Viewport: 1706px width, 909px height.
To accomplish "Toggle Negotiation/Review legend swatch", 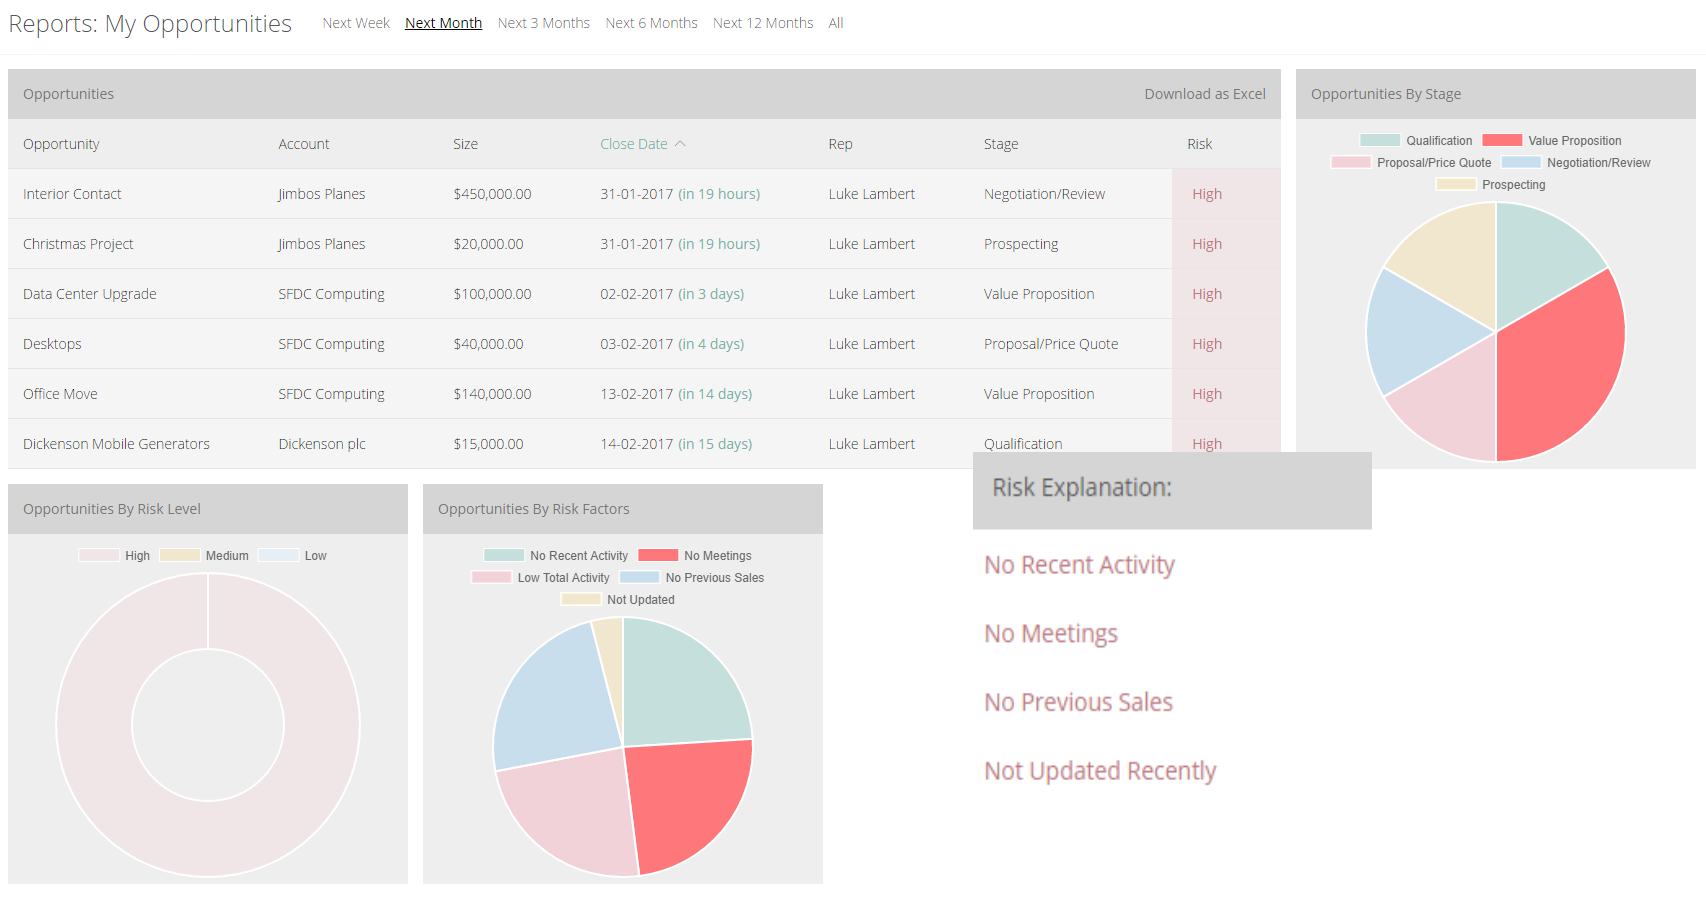I will click(x=1521, y=162).
